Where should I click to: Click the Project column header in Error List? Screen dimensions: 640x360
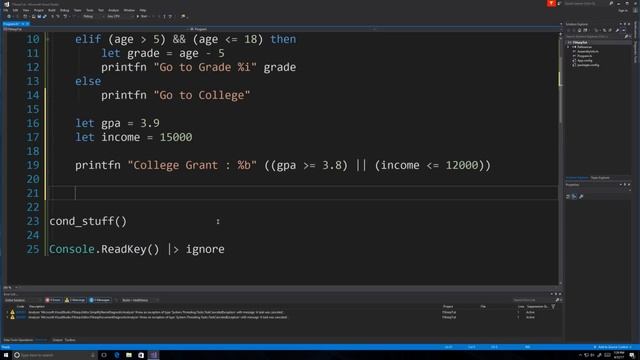[x=448, y=307]
